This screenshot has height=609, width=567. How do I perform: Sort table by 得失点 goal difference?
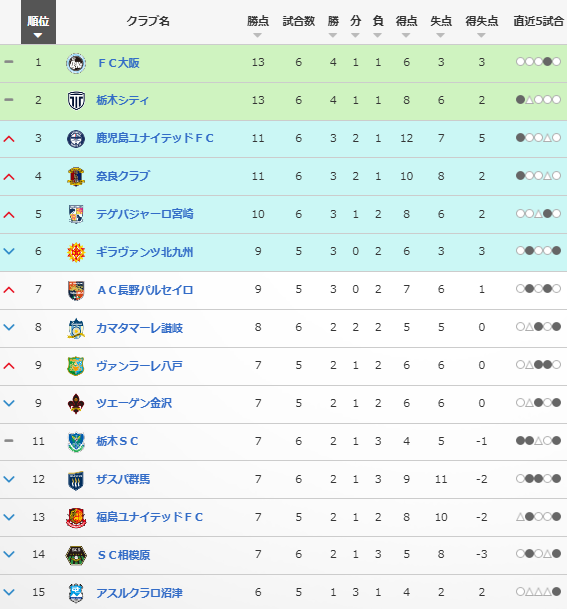482,26
